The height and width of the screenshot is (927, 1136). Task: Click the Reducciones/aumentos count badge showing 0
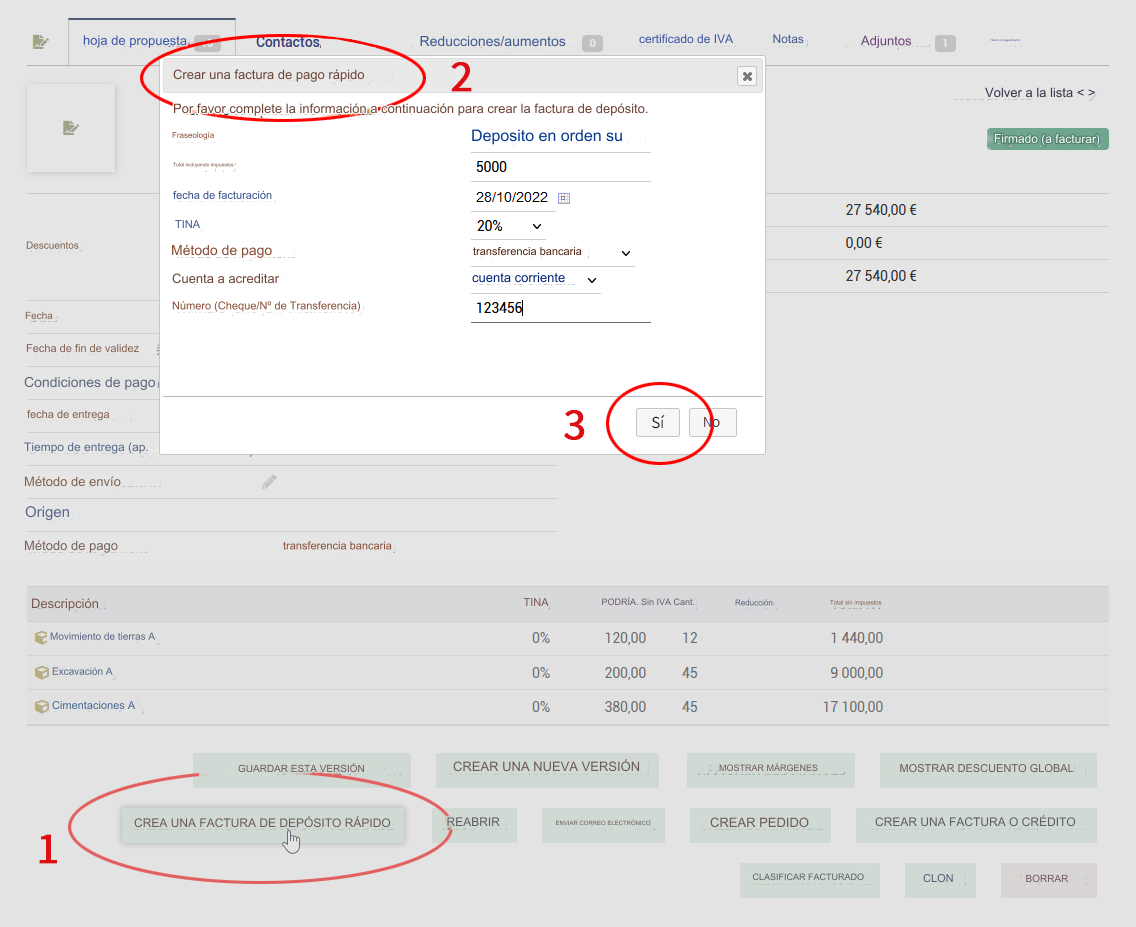pos(592,43)
